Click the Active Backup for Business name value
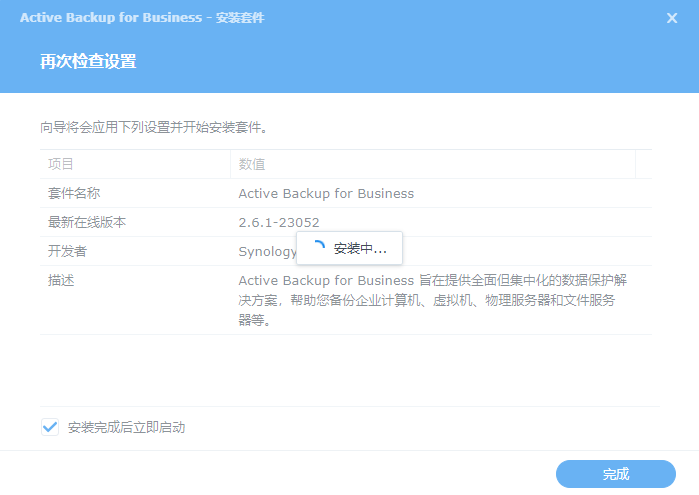 [326, 194]
